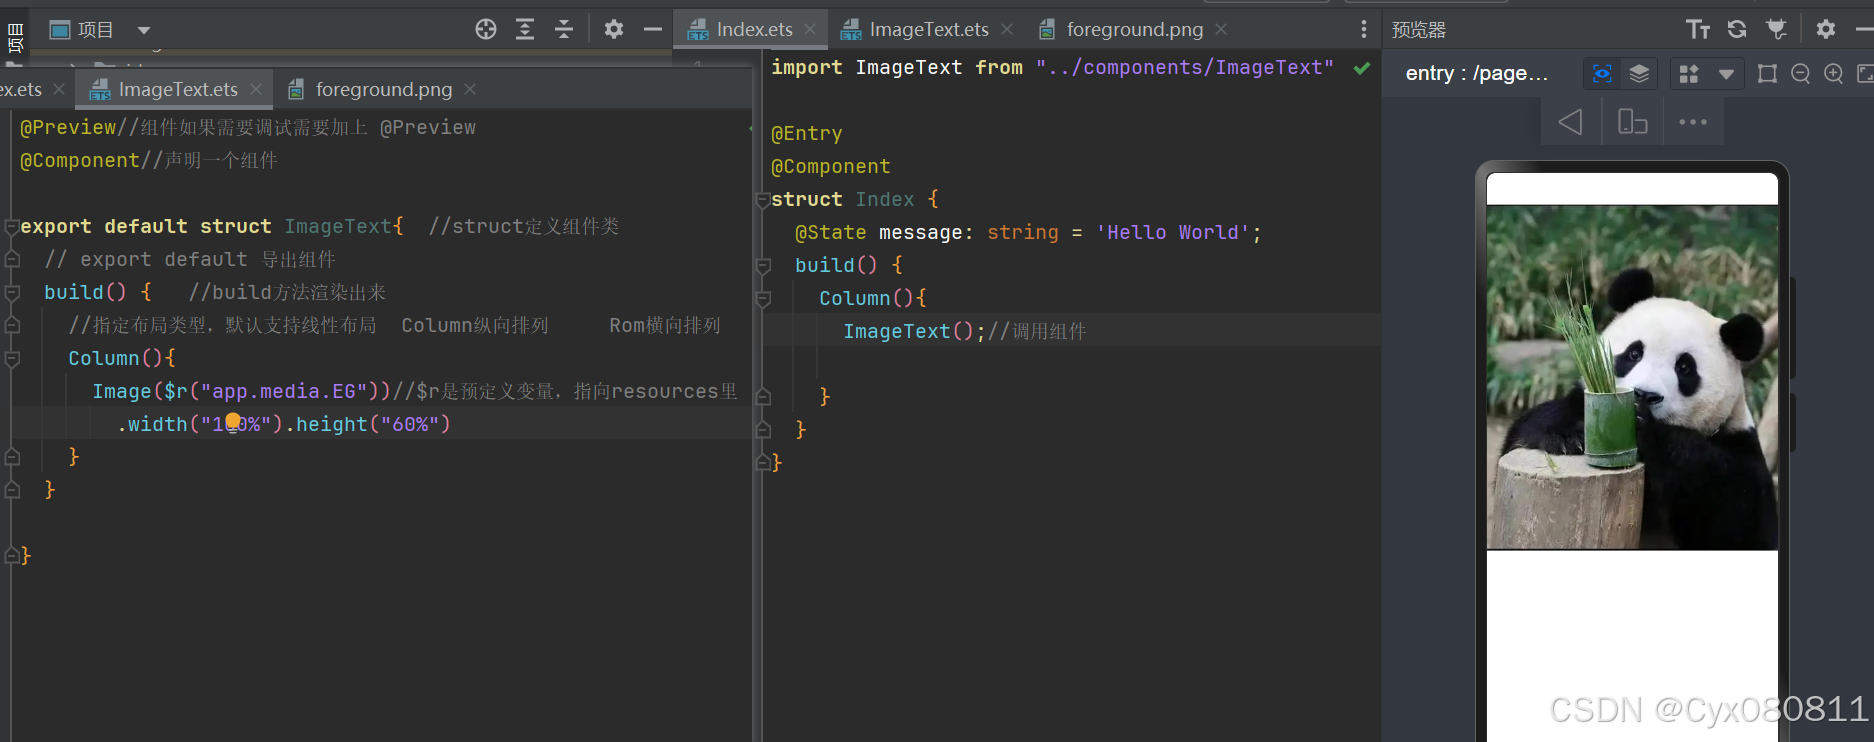
Task: Click the fit-to-frame square icon in previewer
Action: coord(1768,74)
